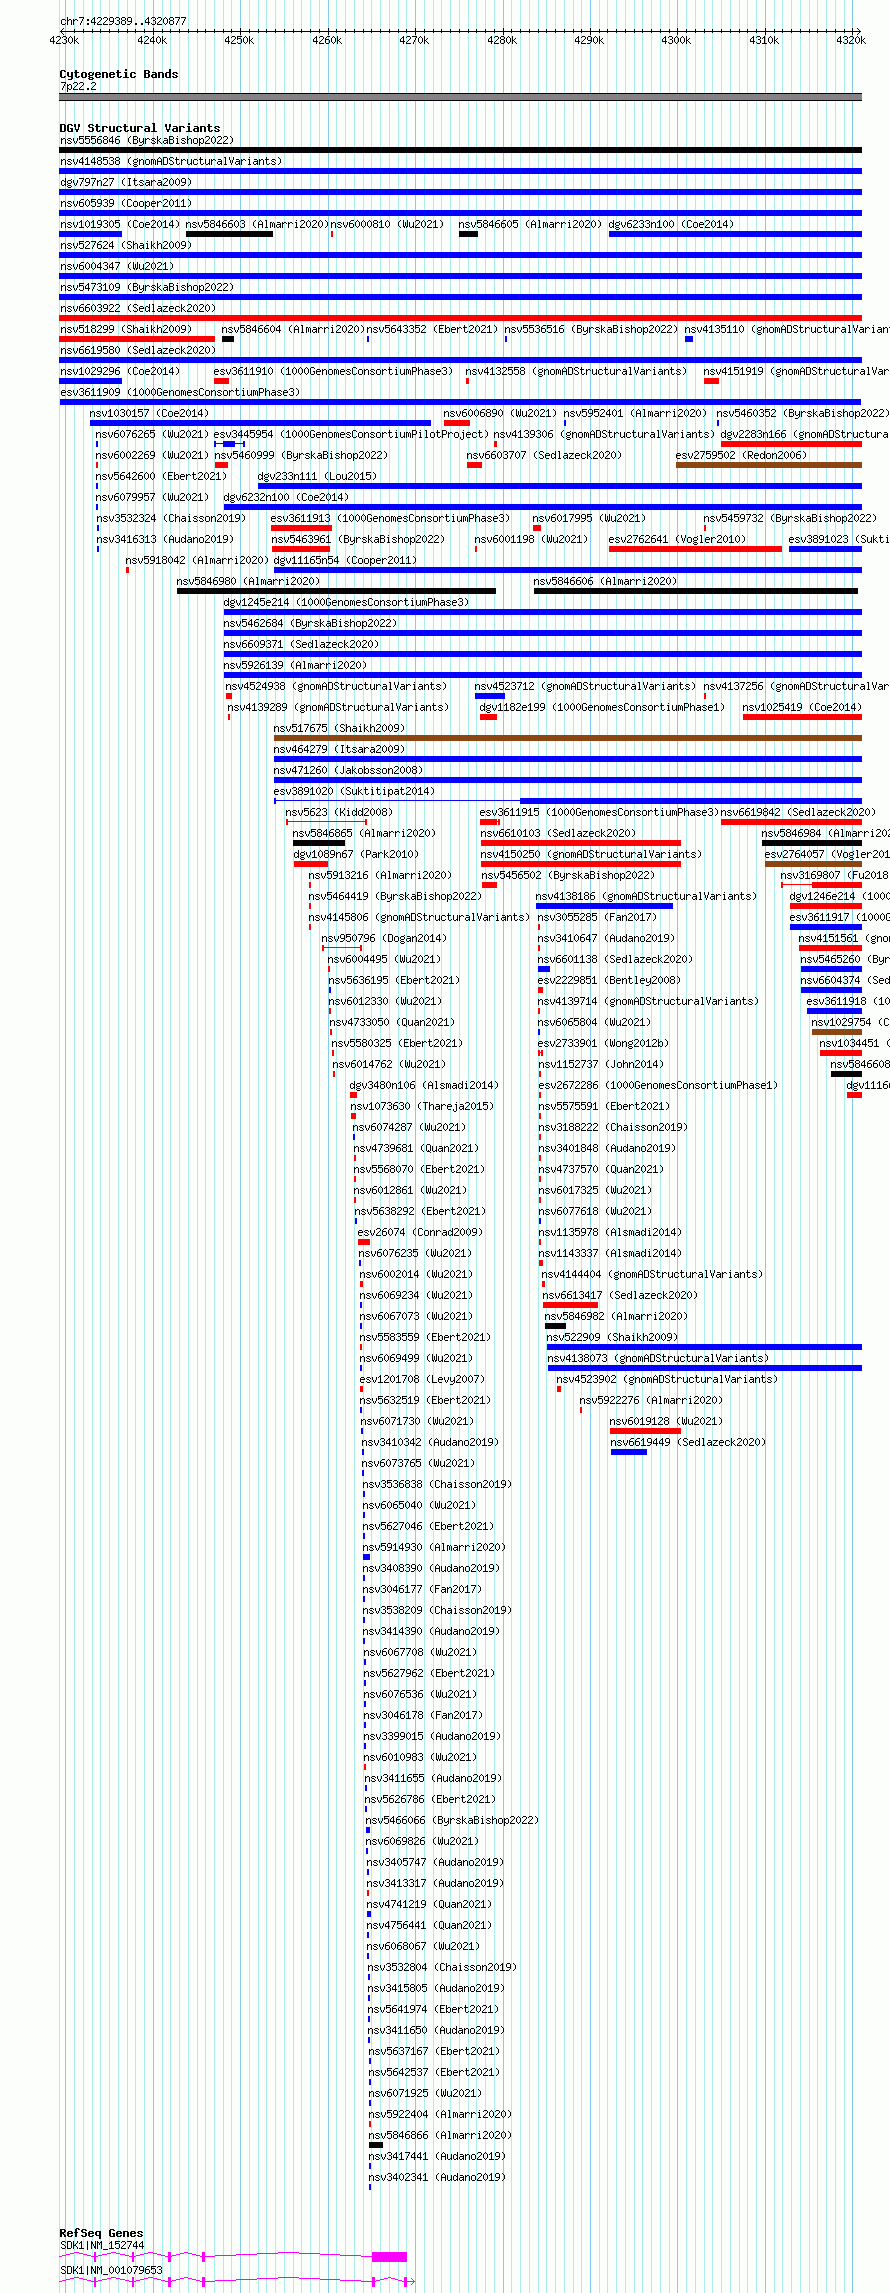Select the nsv5623 (Kidd2008) label
The image size is (890, 2293).
[x=339, y=813]
